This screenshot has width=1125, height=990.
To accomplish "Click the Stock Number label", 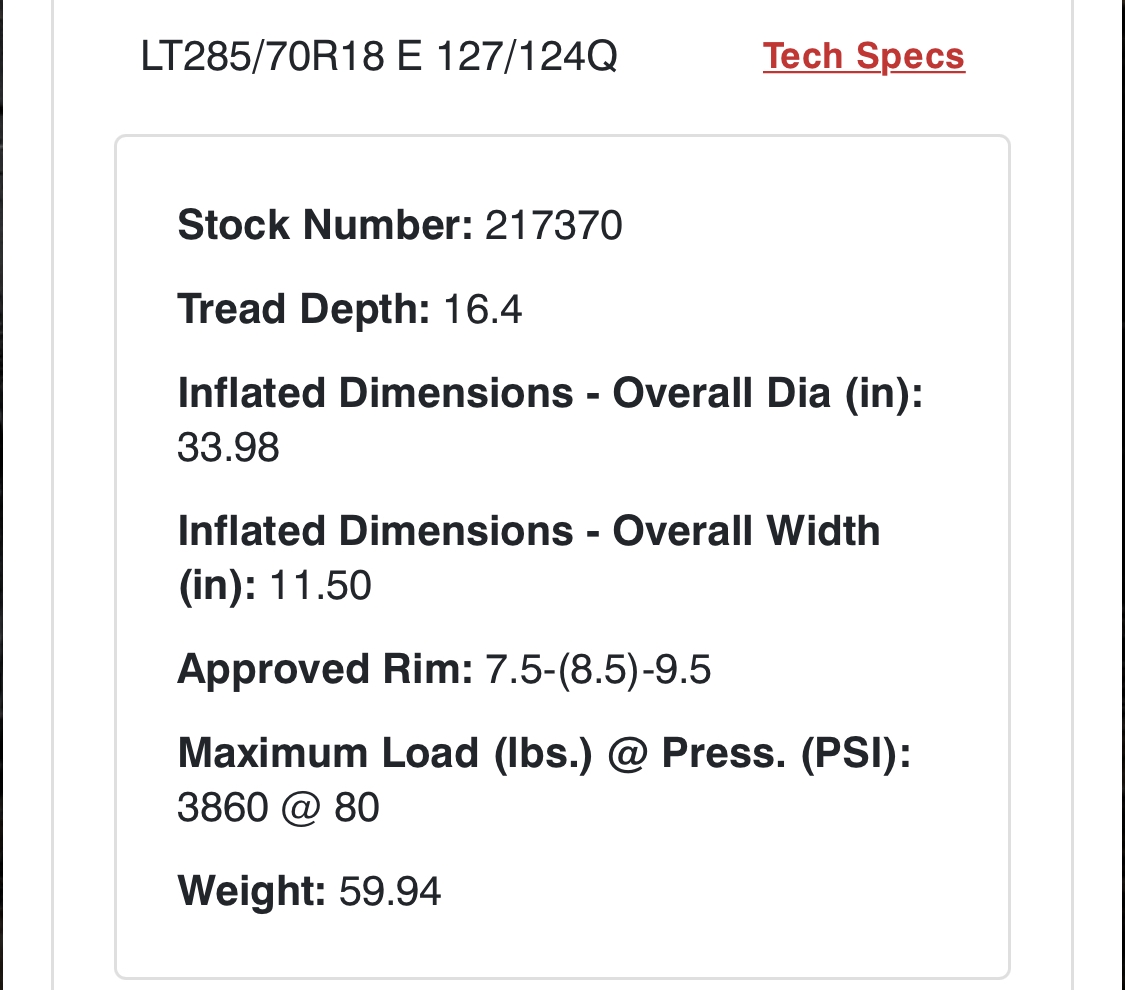I will (325, 225).
